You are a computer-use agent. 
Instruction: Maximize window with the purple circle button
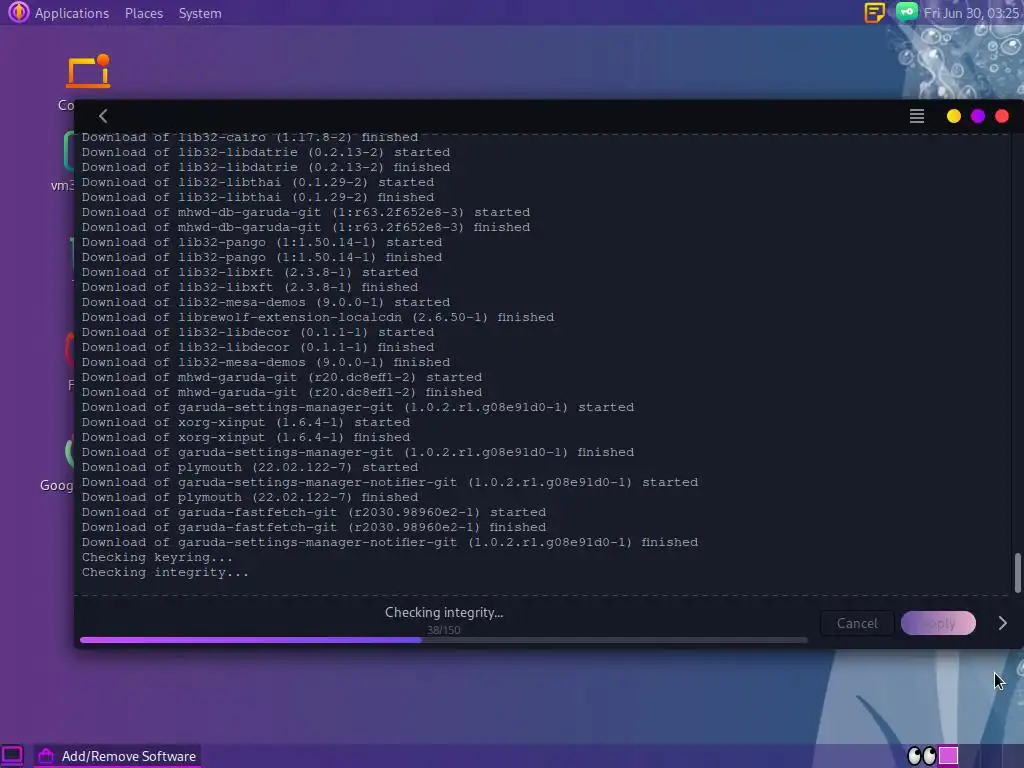978,116
